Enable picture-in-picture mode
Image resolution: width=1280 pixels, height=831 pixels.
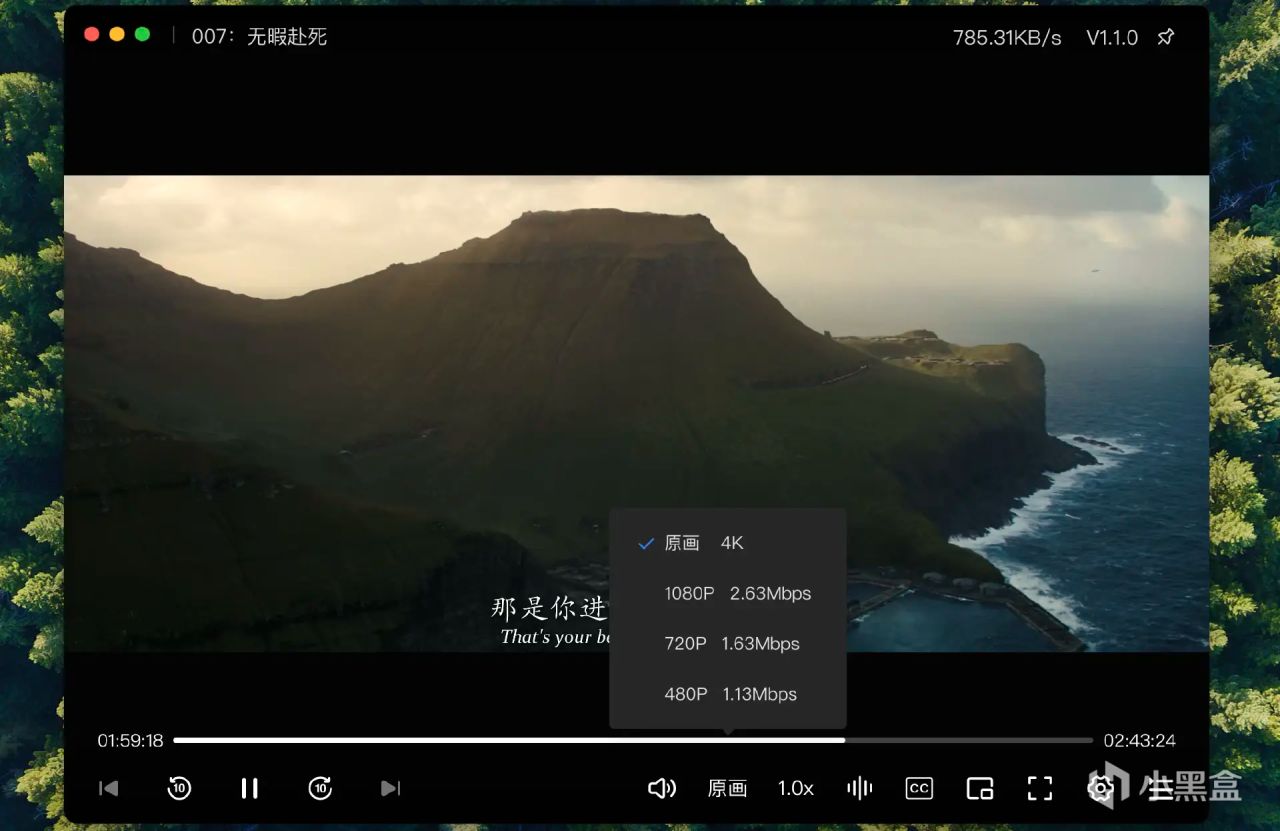tap(980, 788)
